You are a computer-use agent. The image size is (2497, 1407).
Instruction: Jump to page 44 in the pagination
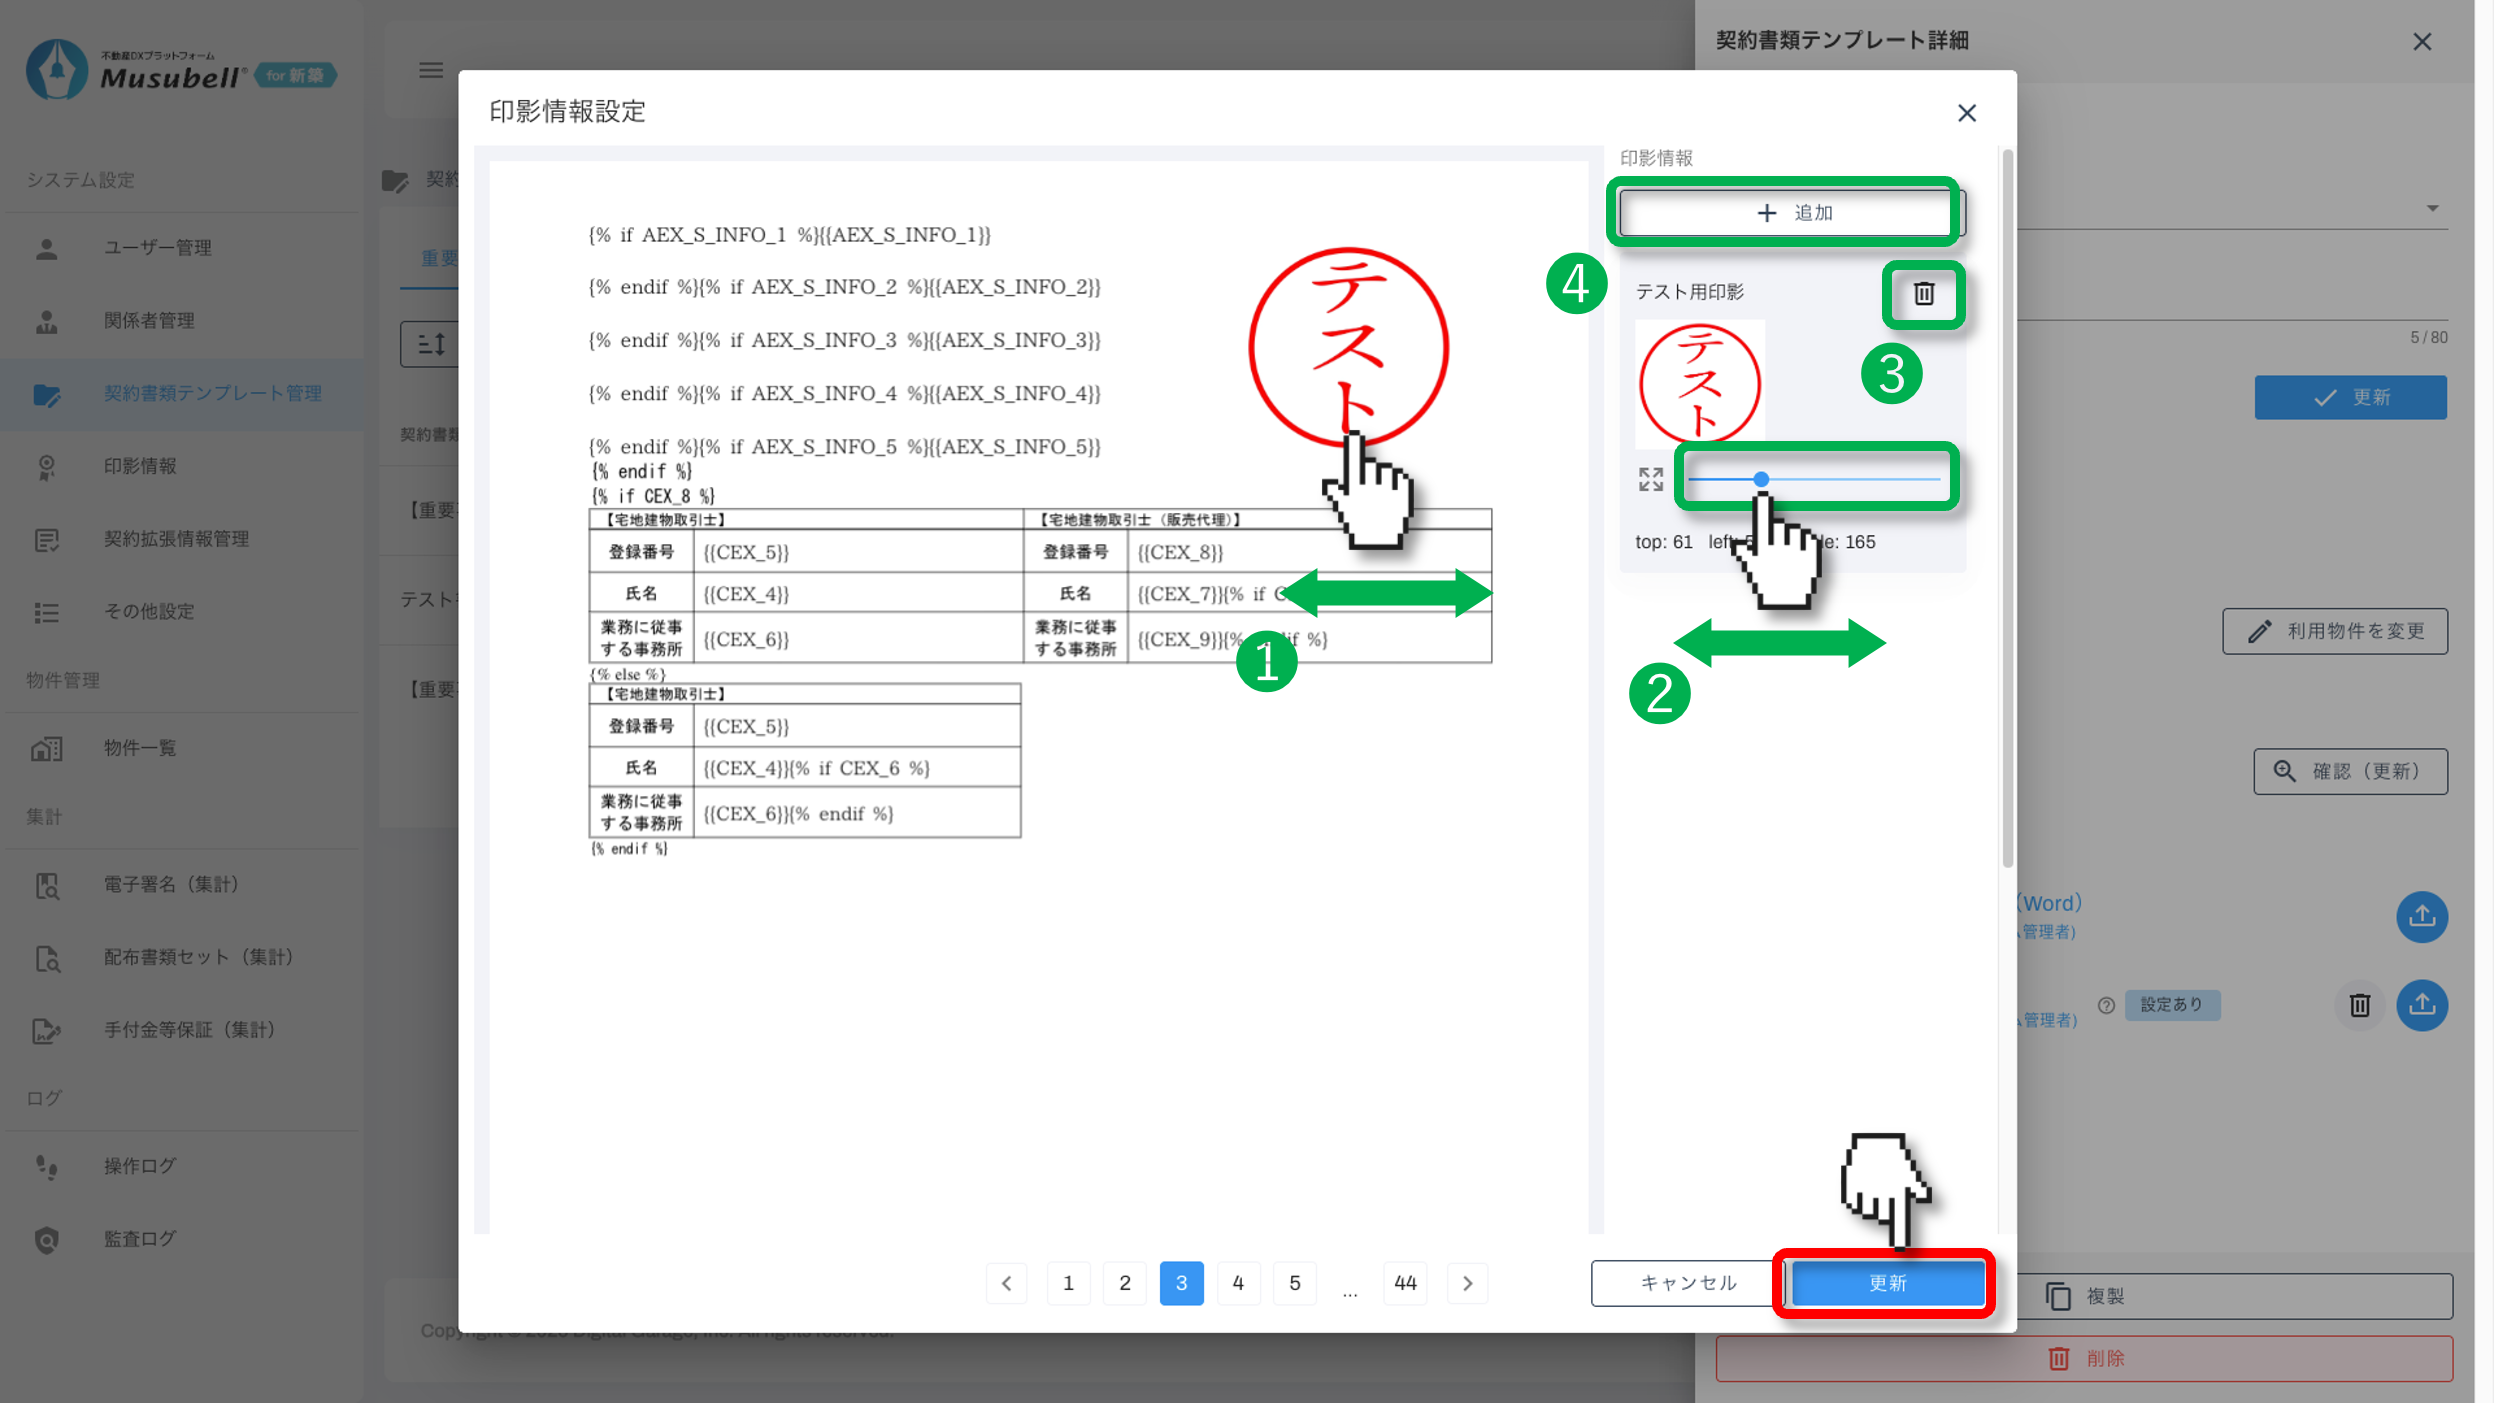[x=1405, y=1283]
